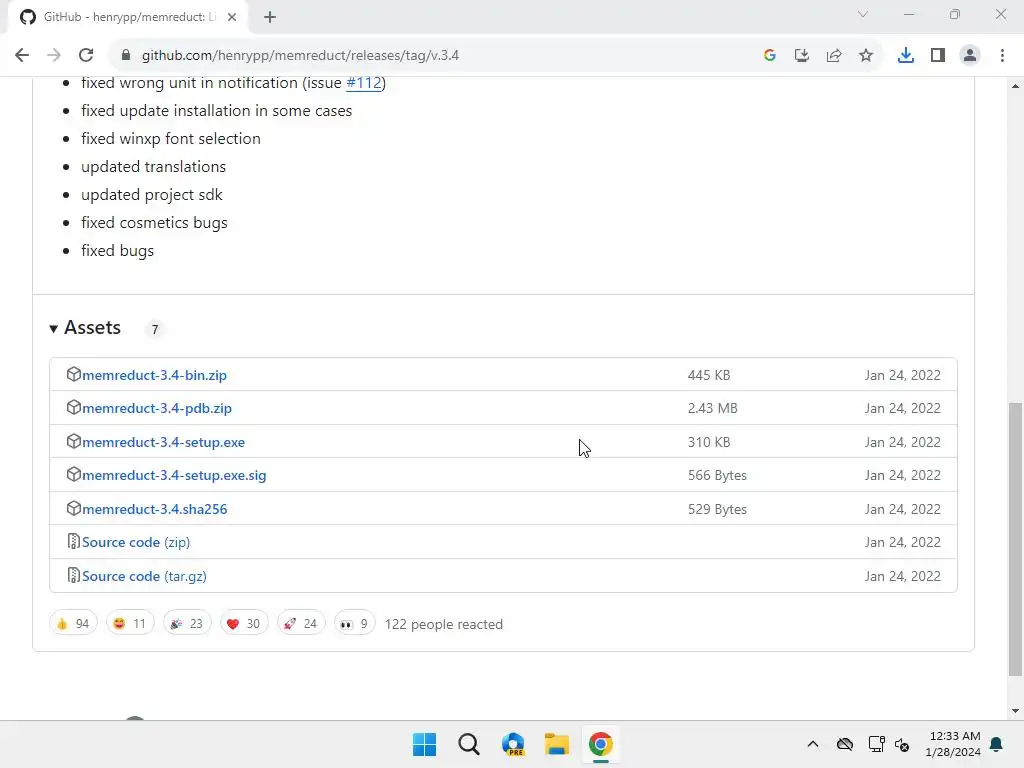Click the '2.43 MB' file size
The image size is (1024, 768).
click(712, 408)
